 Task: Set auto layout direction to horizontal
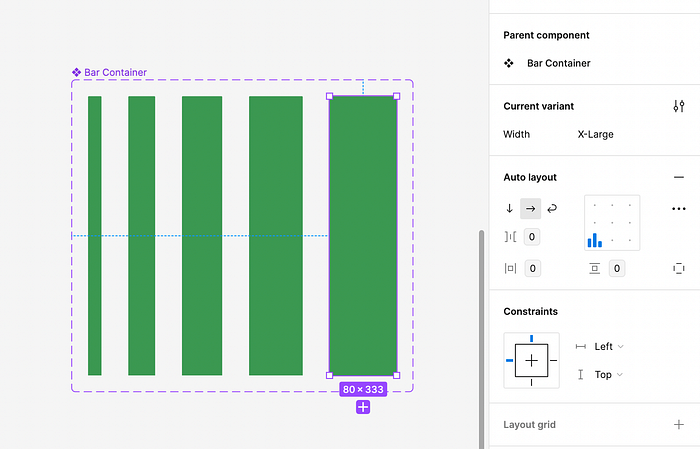pos(530,208)
